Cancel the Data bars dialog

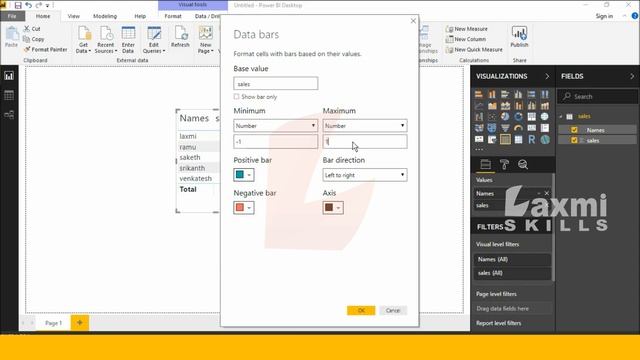[393, 311]
